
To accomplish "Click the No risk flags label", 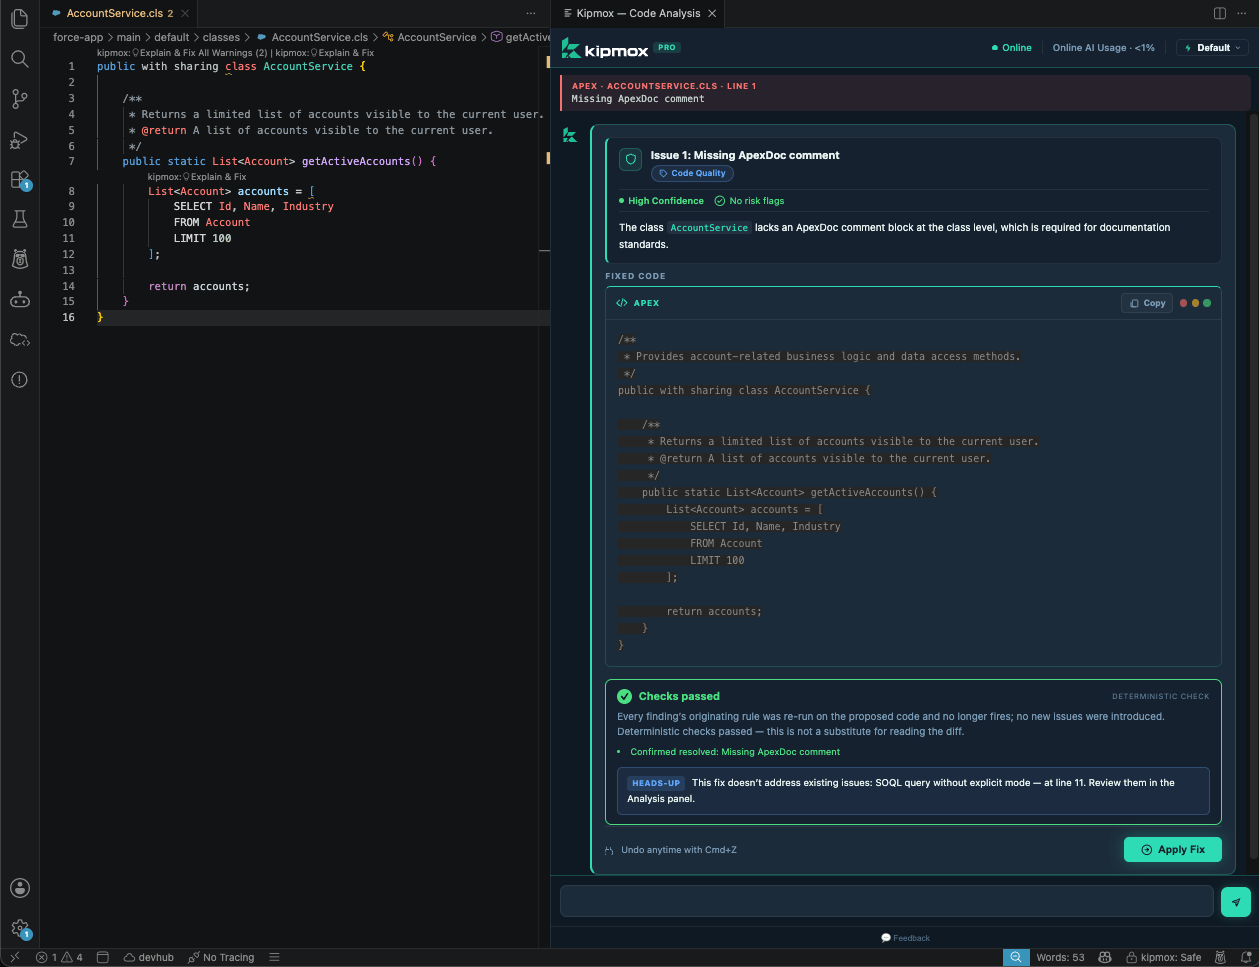I will pyautogui.click(x=749, y=201).
